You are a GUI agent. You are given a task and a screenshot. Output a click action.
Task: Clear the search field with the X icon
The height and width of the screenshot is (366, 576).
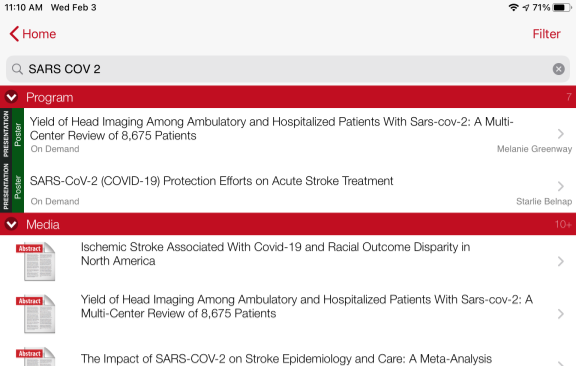pyautogui.click(x=558, y=69)
